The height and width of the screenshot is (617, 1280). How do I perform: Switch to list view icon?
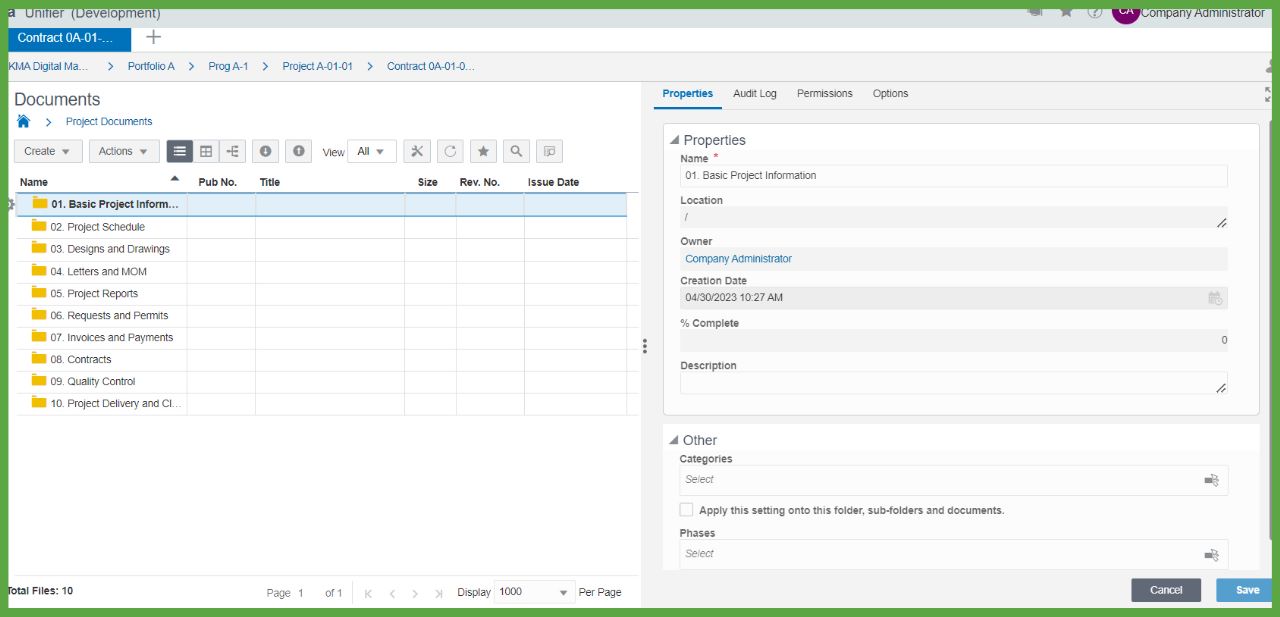[179, 151]
